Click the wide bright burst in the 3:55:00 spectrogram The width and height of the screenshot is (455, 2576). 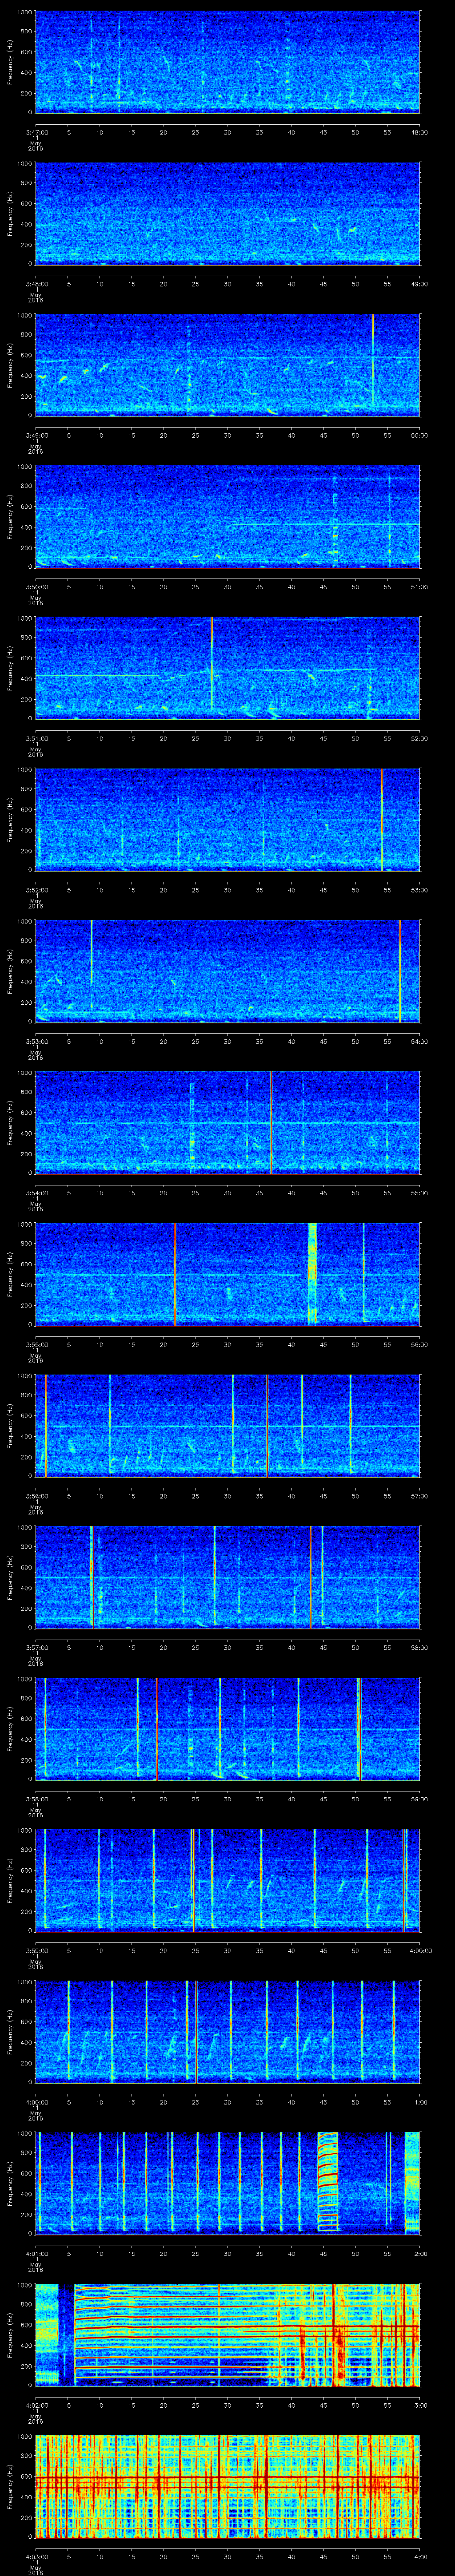click(x=312, y=1273)
